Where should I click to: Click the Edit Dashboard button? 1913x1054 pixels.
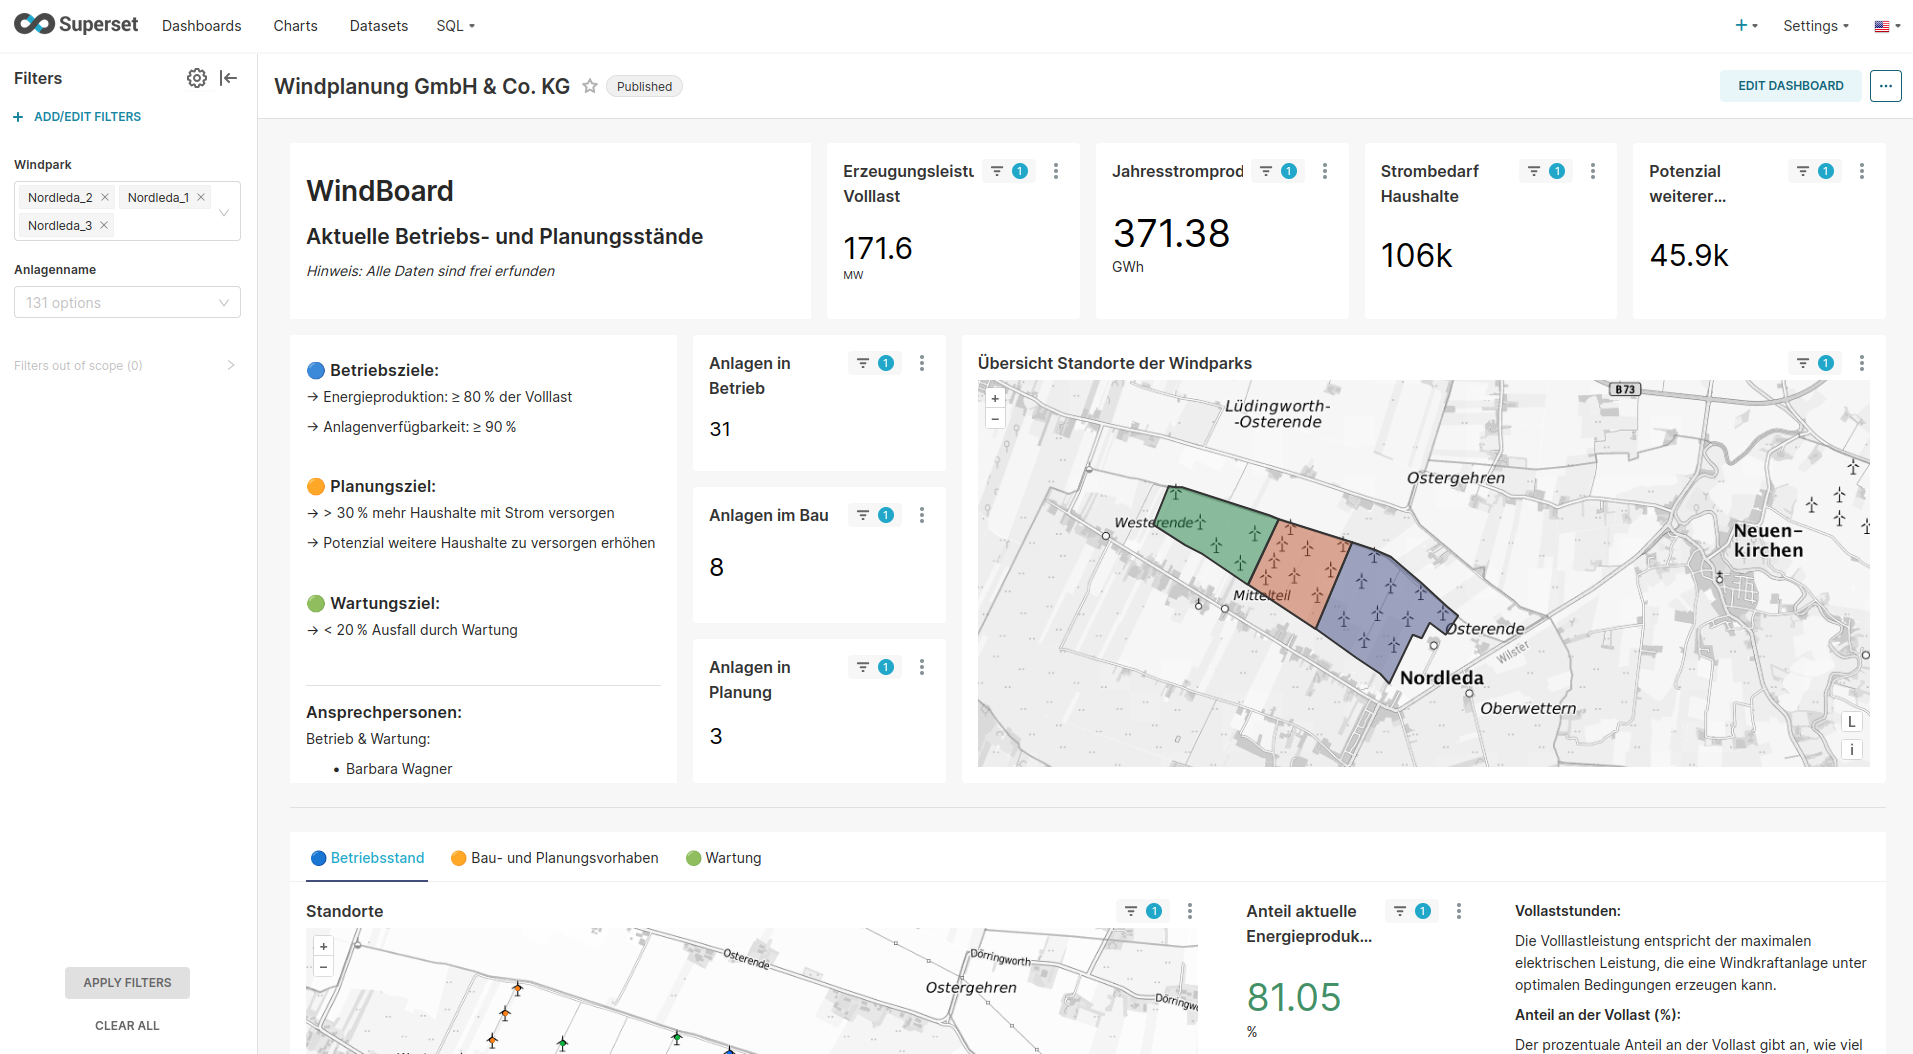point(1790,86)
